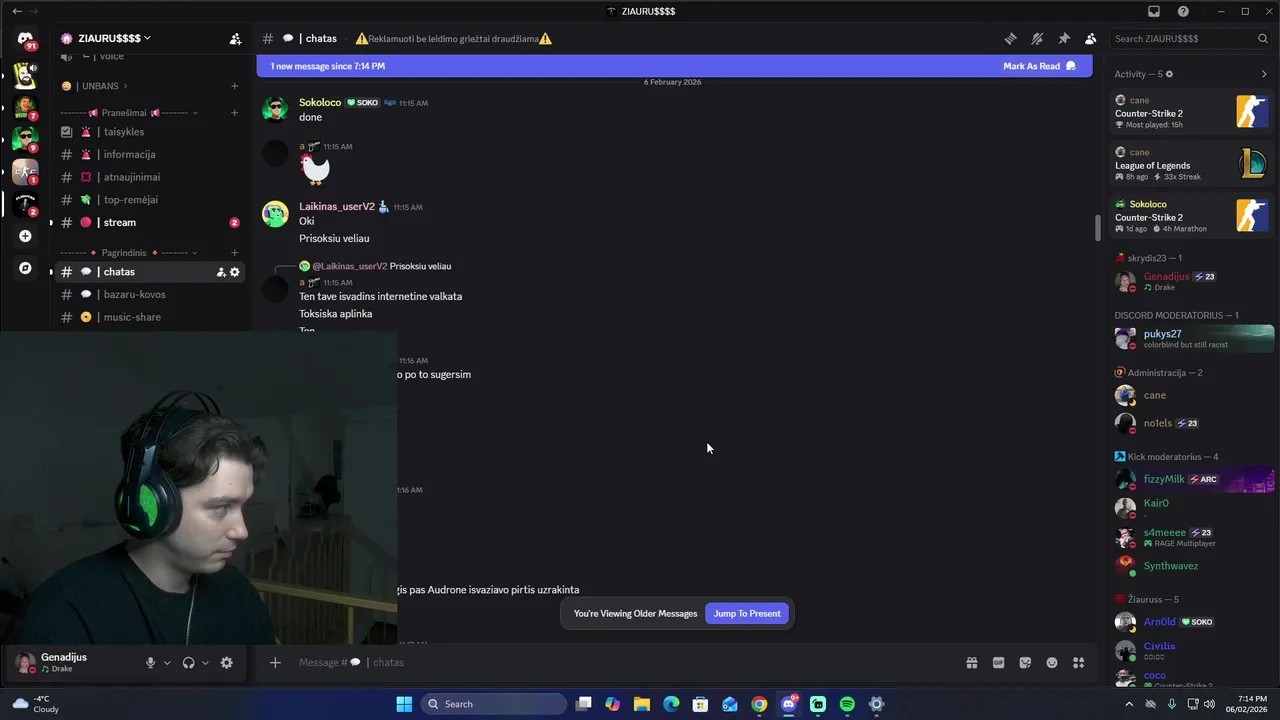Open Spotify from taskbar

pos(847,704)
